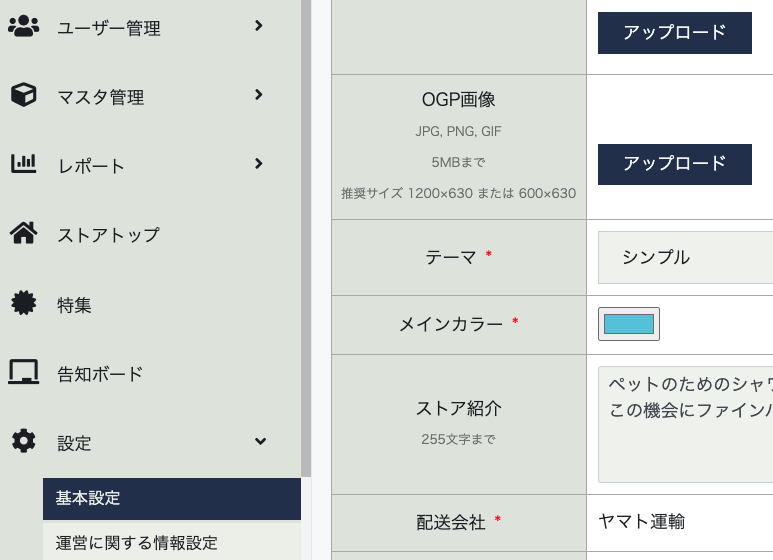
Task: Click the bar chart icon for レポート
Action: point(23,164)
